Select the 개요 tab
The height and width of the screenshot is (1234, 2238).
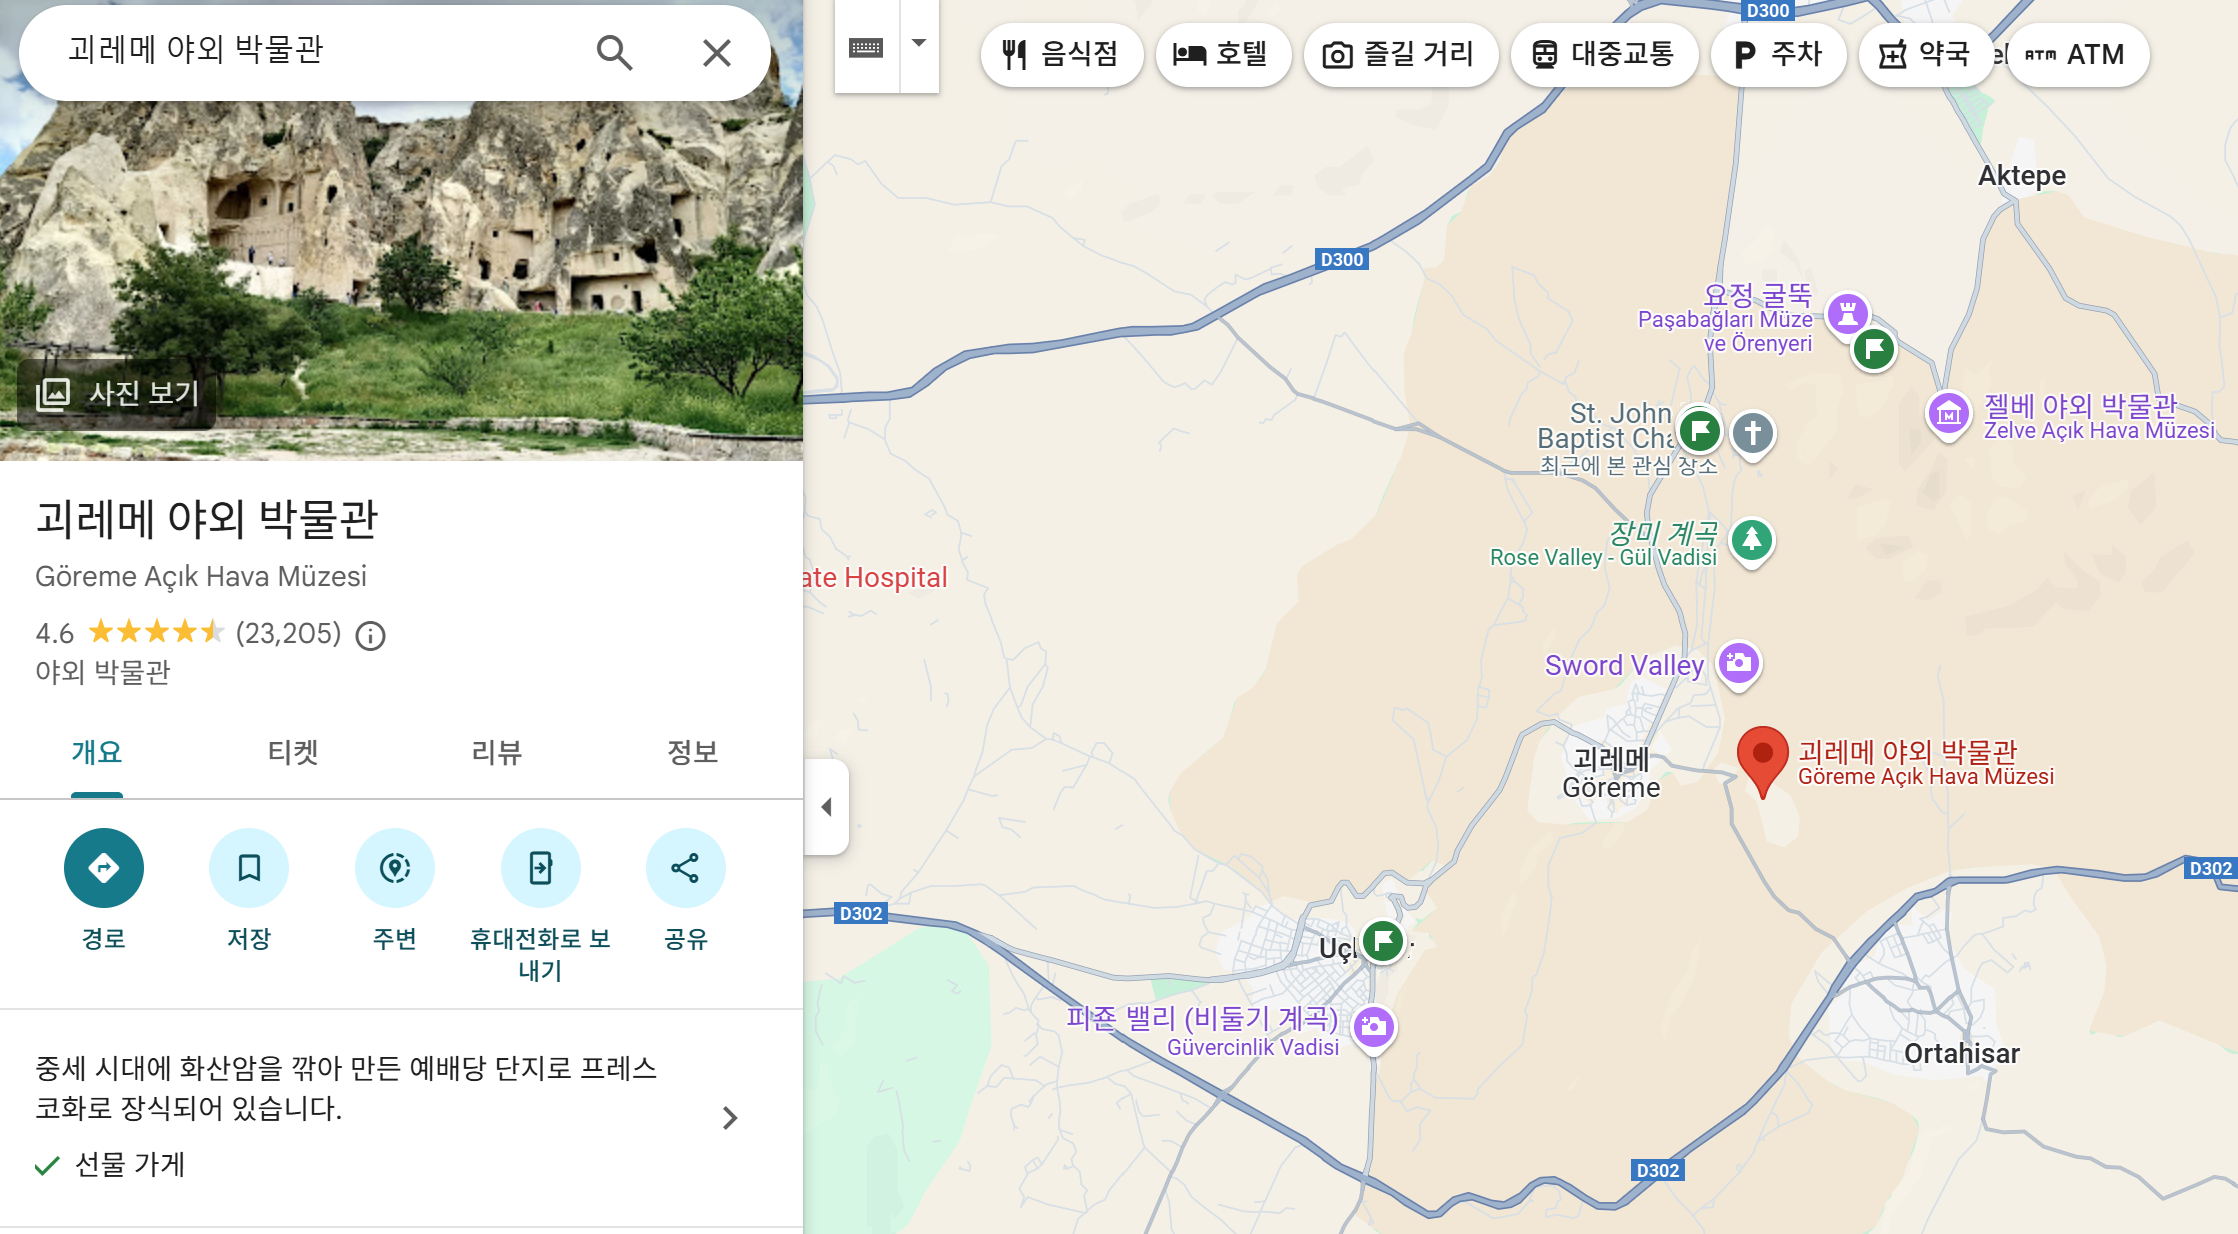point(97,752)
